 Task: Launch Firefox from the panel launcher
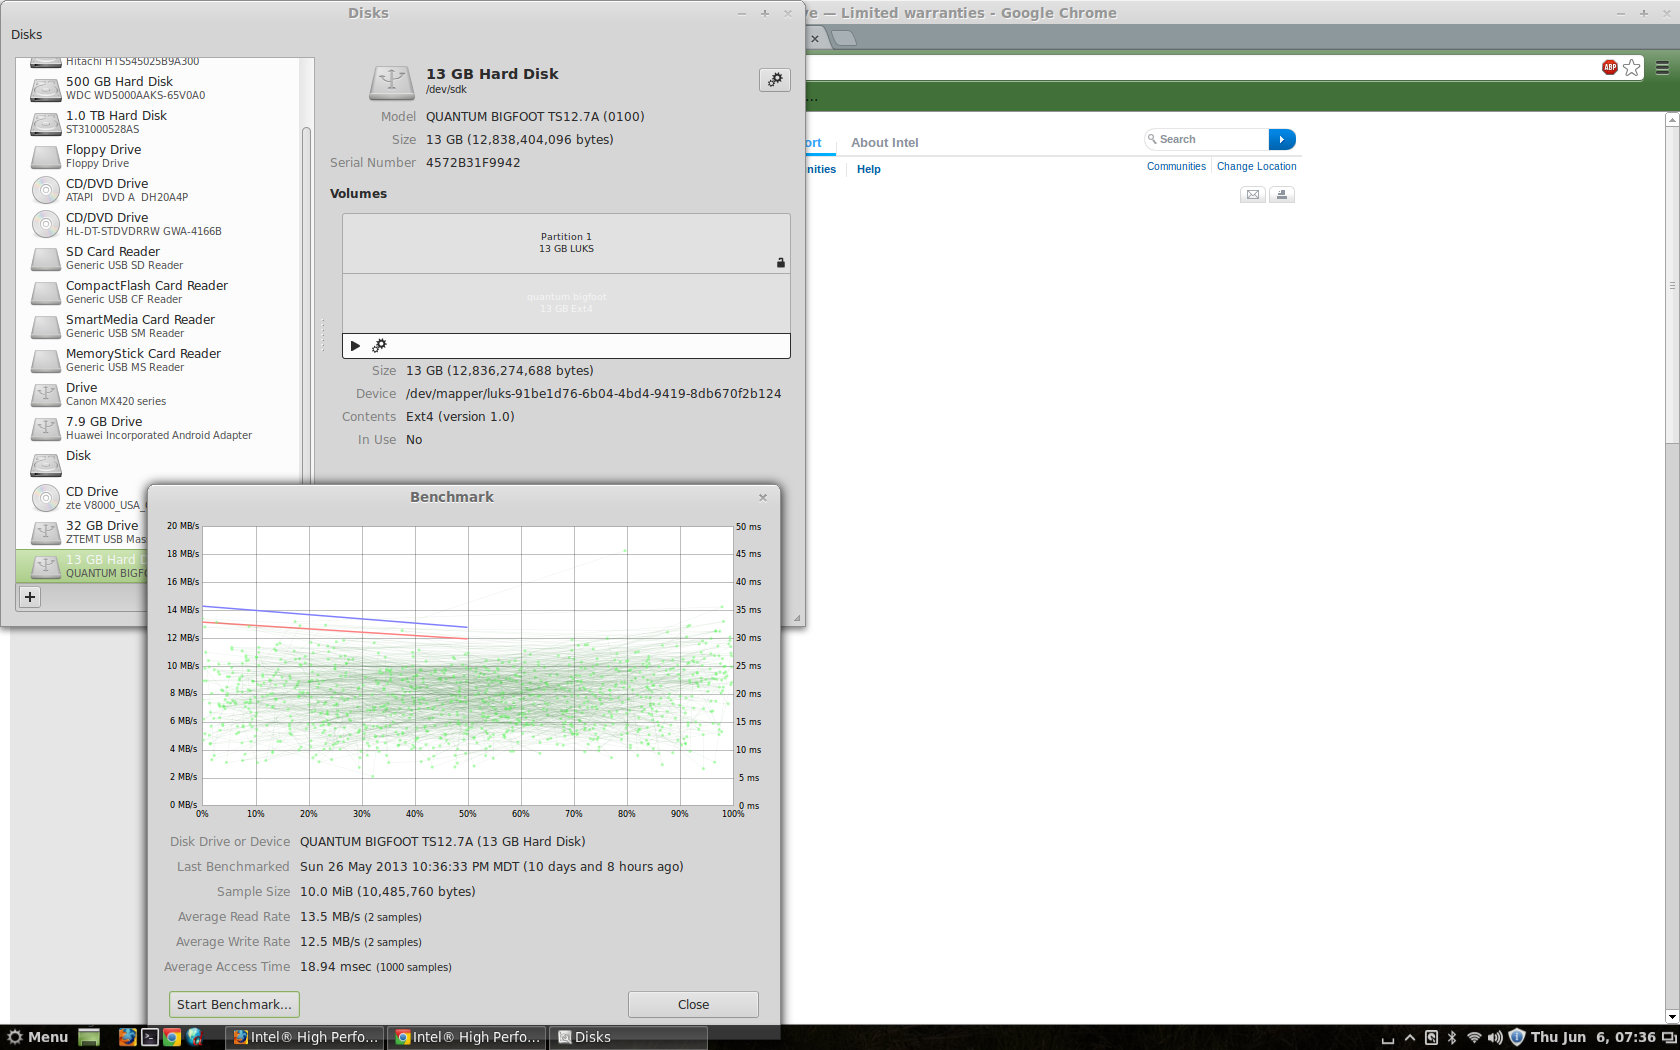click(127, 1037)
